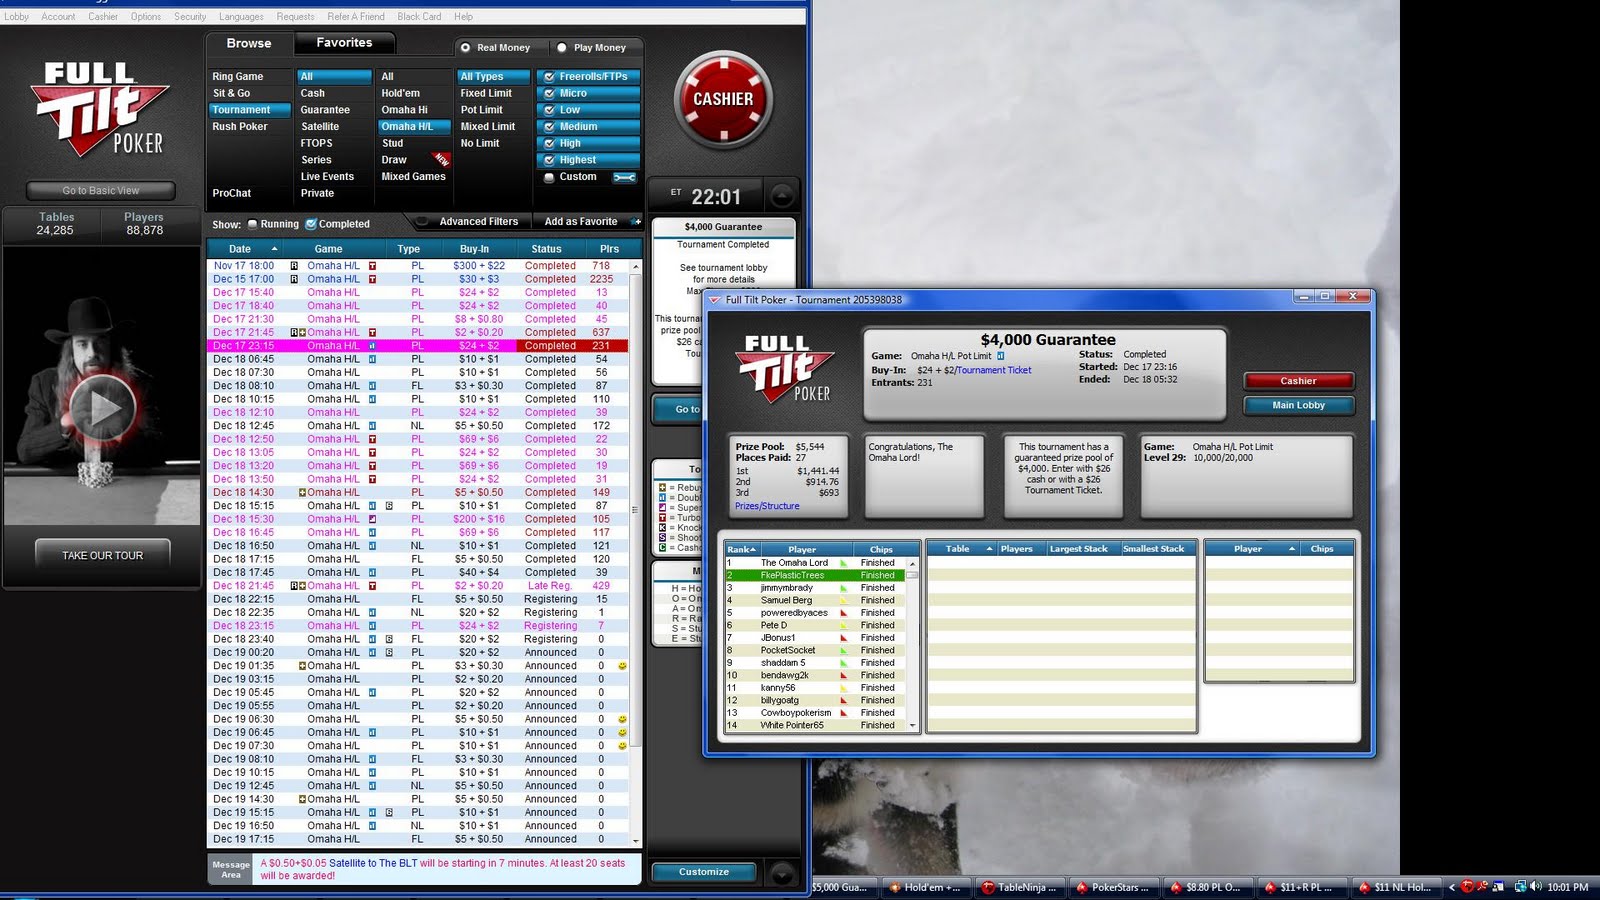Image resolution: width=1600 pixels, height=900 pixels.
Task: Select the FkePlasticTrees player row
Action: [814, 575]
